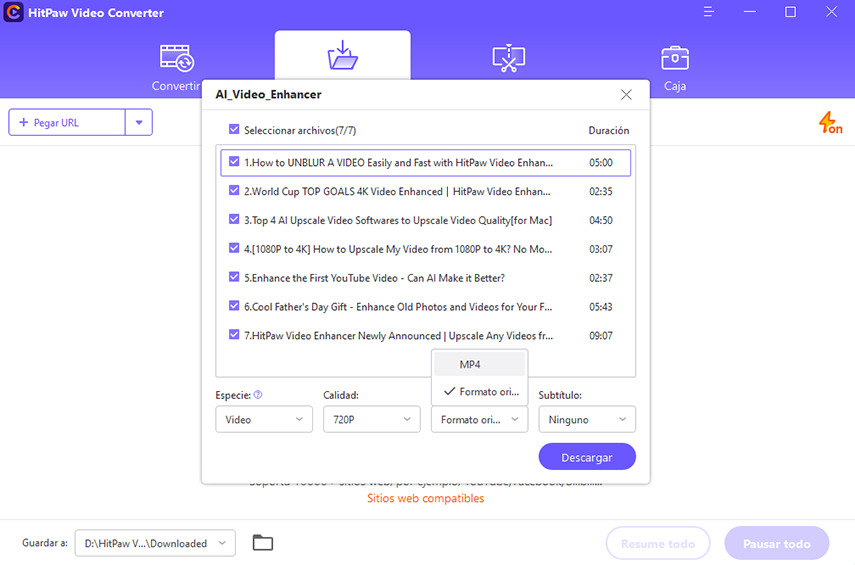
Task: Open the Especie Video dropdown
Action: click(x=264, y=419)
